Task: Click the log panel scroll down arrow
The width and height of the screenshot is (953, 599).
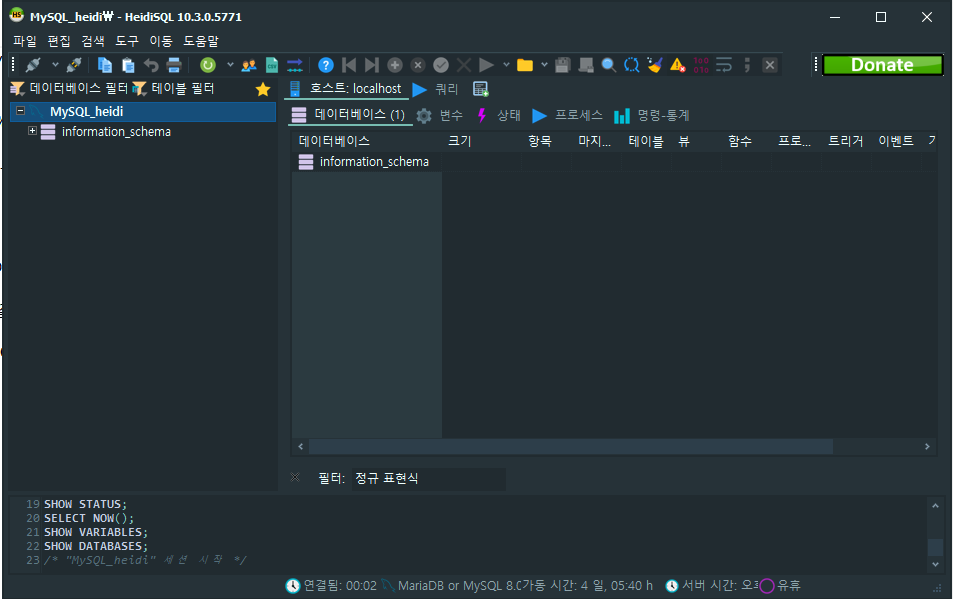Action: click(935, 564)
